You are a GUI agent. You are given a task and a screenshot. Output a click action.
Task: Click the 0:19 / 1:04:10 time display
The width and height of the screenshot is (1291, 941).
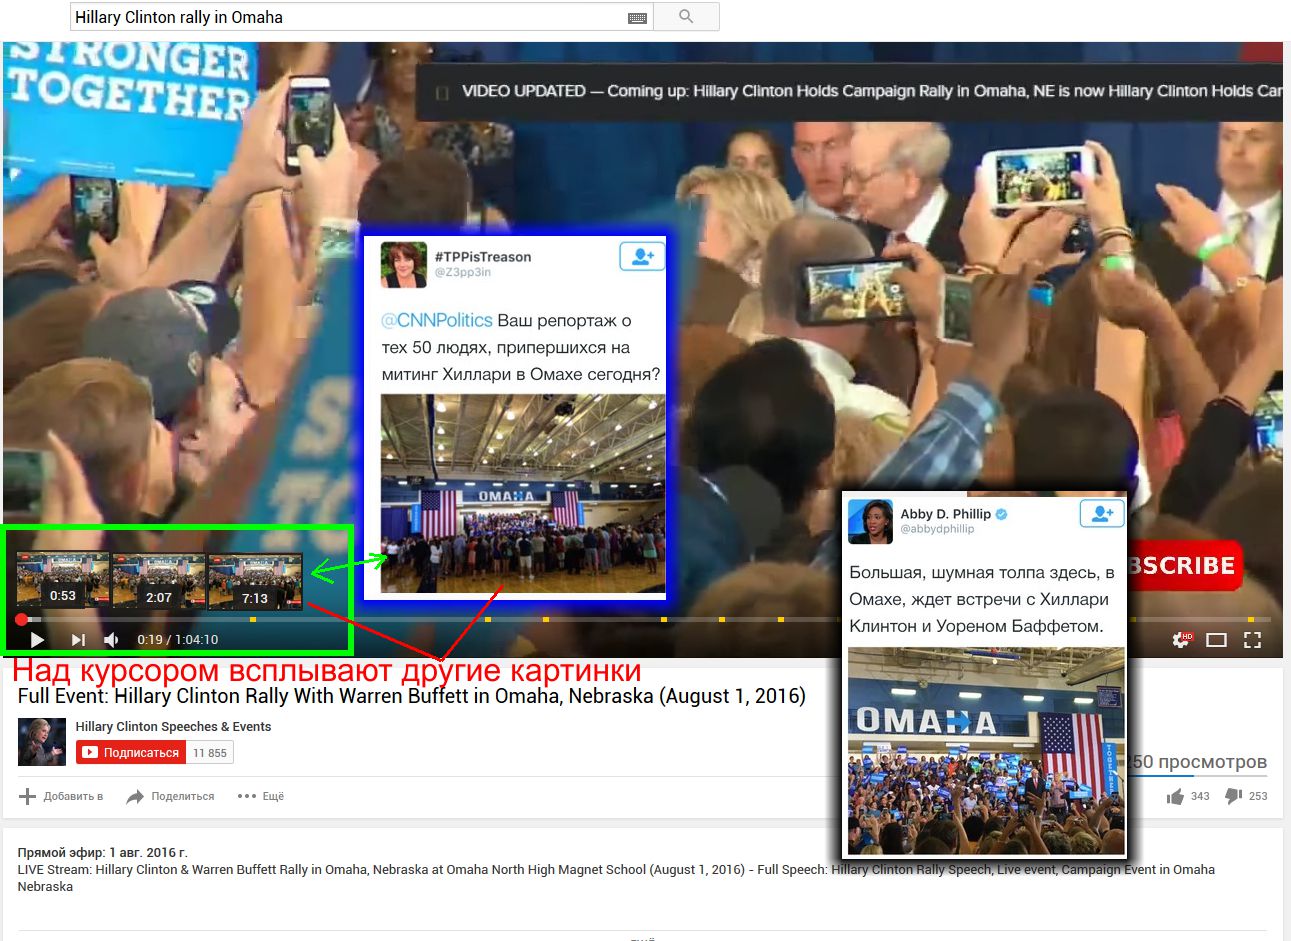click(x=178, y=640)
